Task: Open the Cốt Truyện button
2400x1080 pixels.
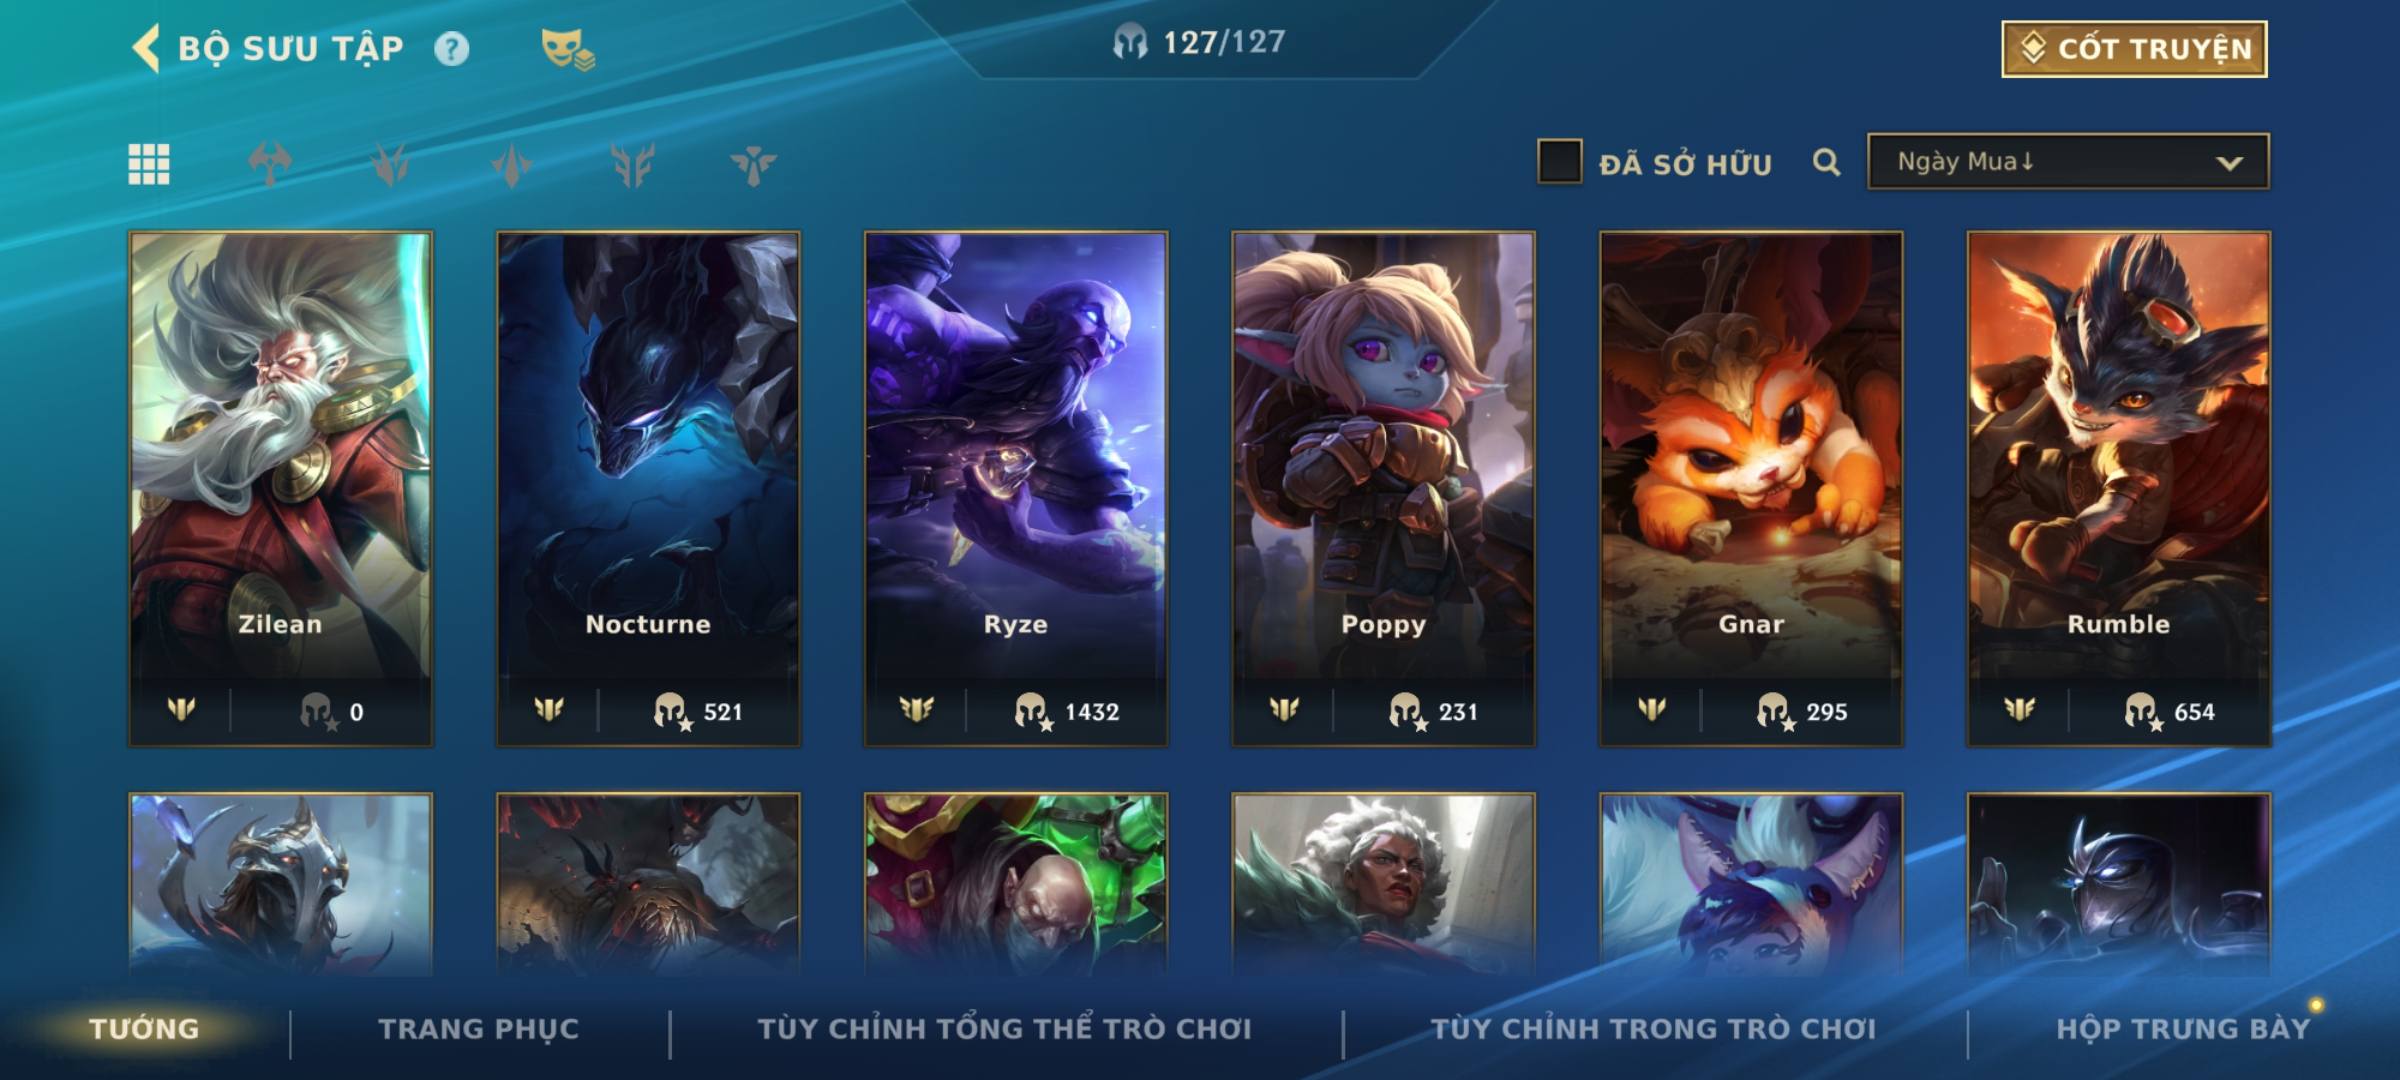Action: tap(2134, 49)
